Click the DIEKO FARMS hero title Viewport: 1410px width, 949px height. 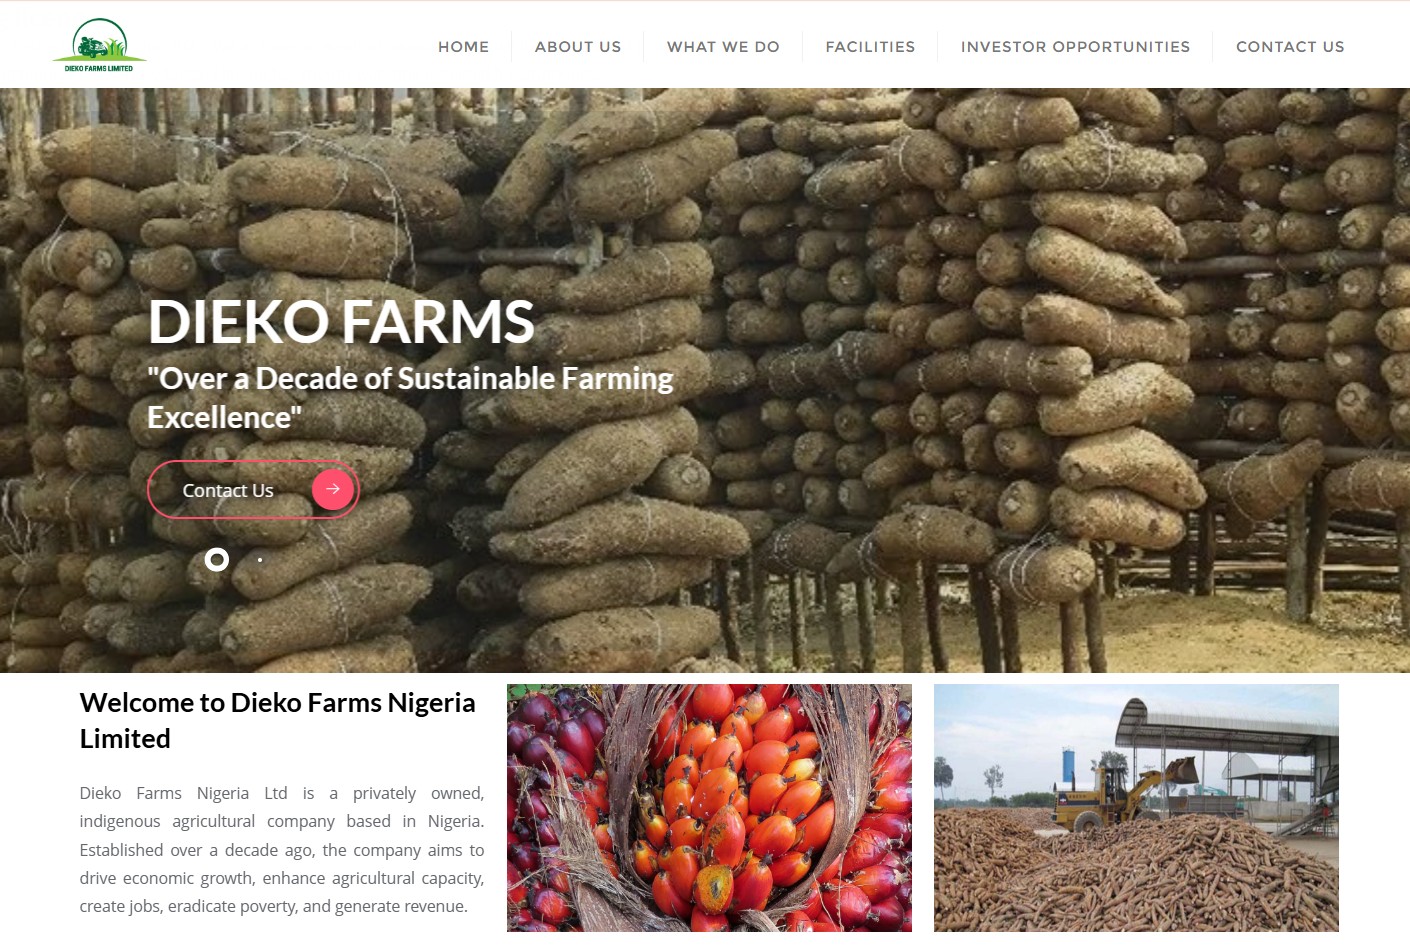341,322
